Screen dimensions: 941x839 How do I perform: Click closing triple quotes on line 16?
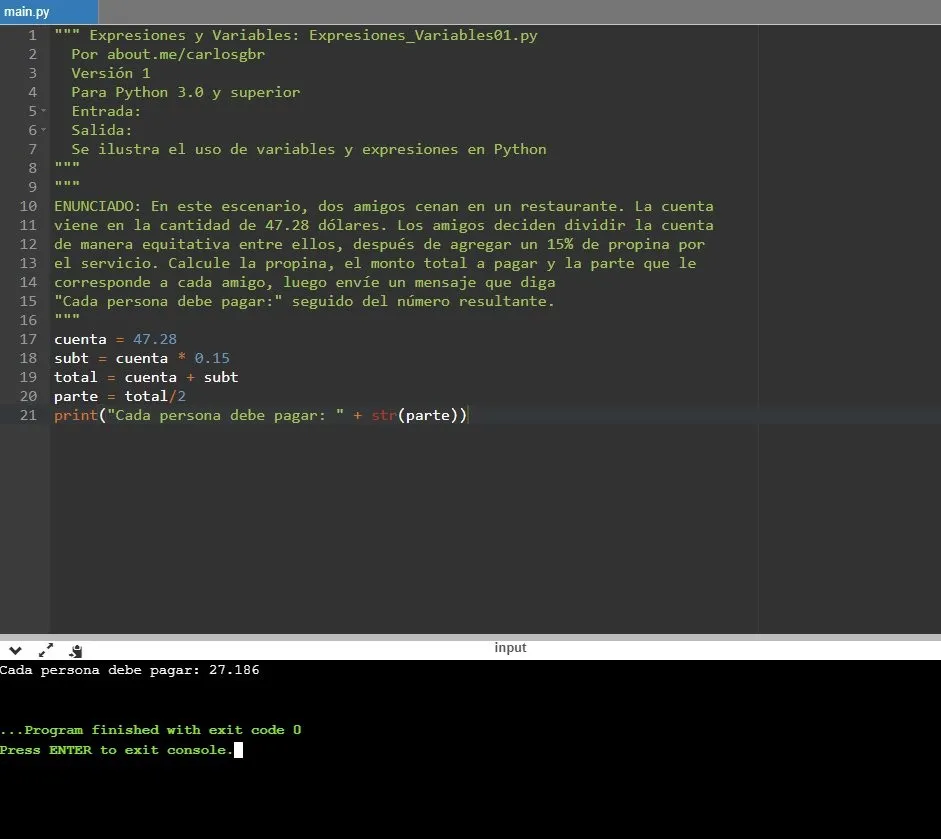tap(67, 317)
